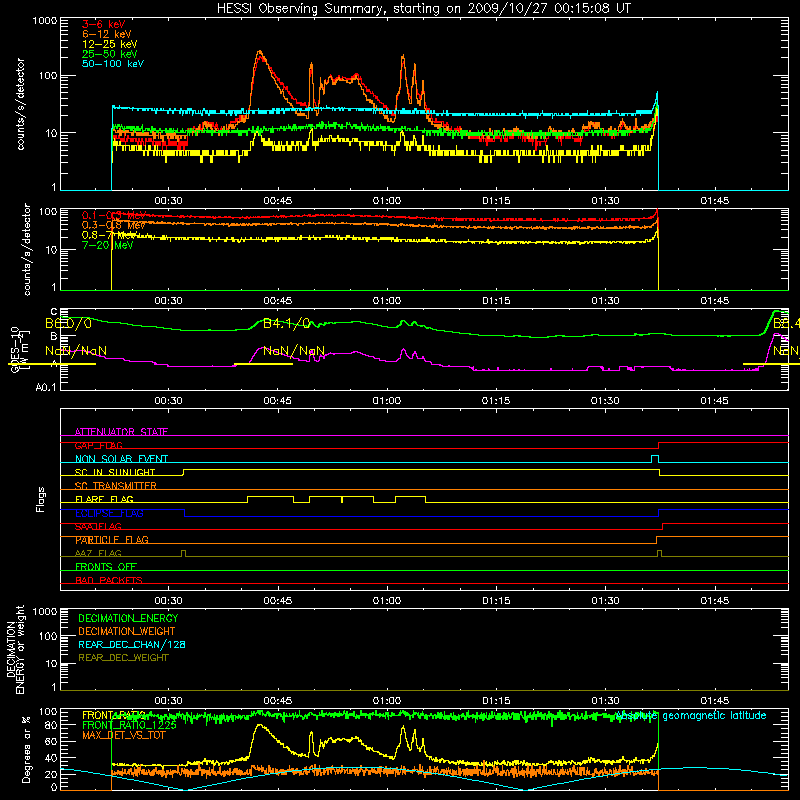The width and height of the screenshot is (800, 800).
Task: Click the REAR_DEC_CHAN/128 legend label
Action: click(x=132, y=644)
